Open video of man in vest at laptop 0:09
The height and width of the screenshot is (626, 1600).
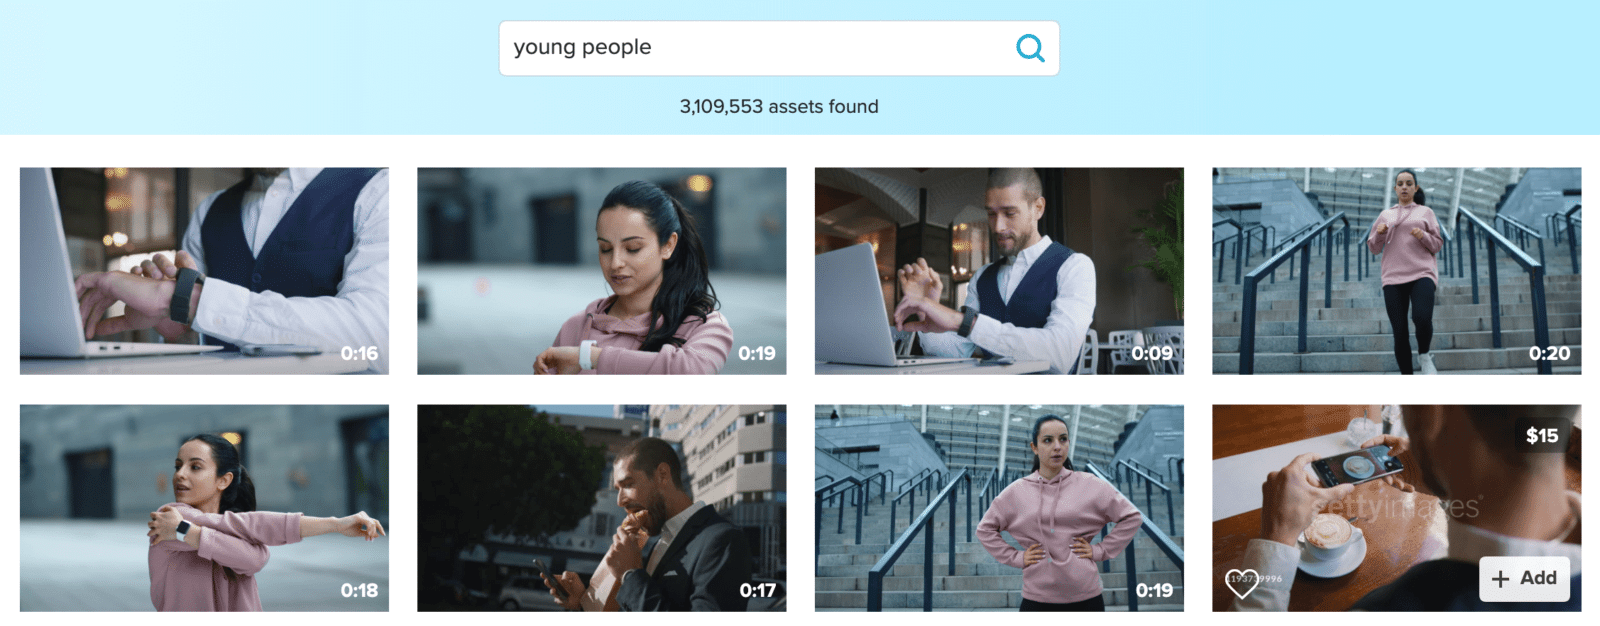[x=999, y=271]
